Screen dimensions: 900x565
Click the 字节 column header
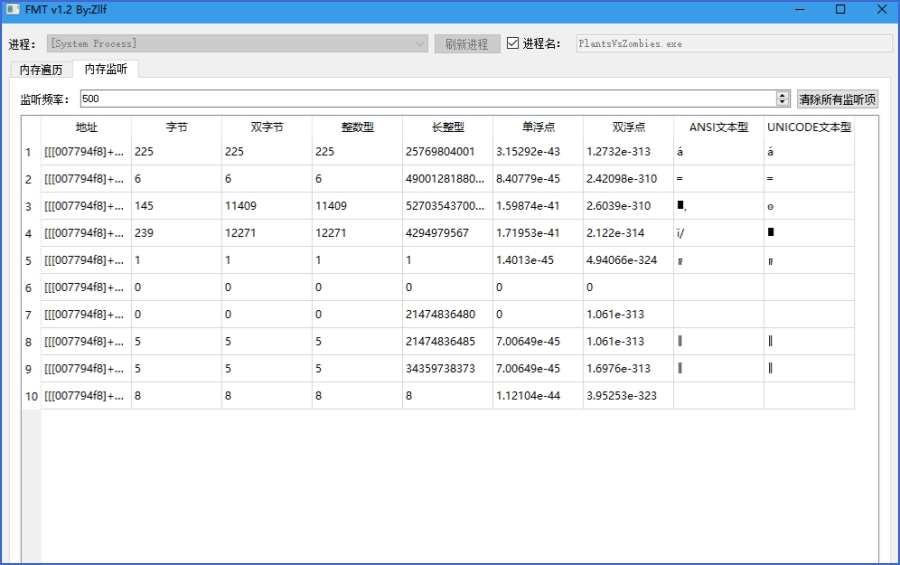click(x=177, y=127)
